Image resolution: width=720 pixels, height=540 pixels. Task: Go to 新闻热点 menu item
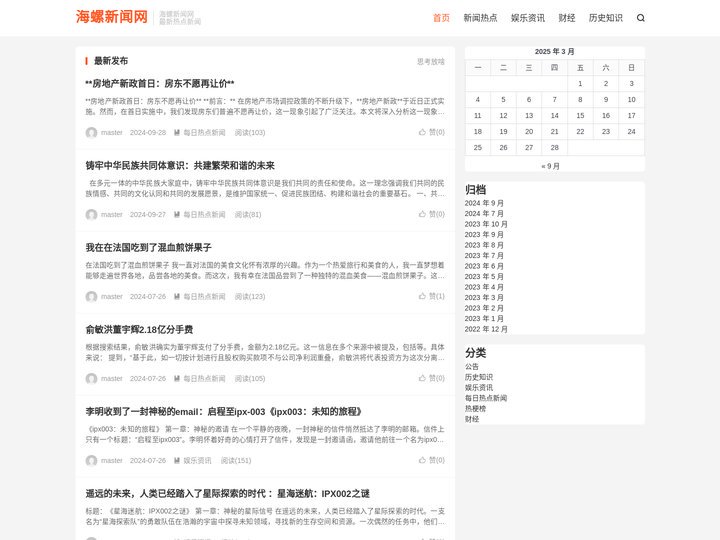point(480,18)
